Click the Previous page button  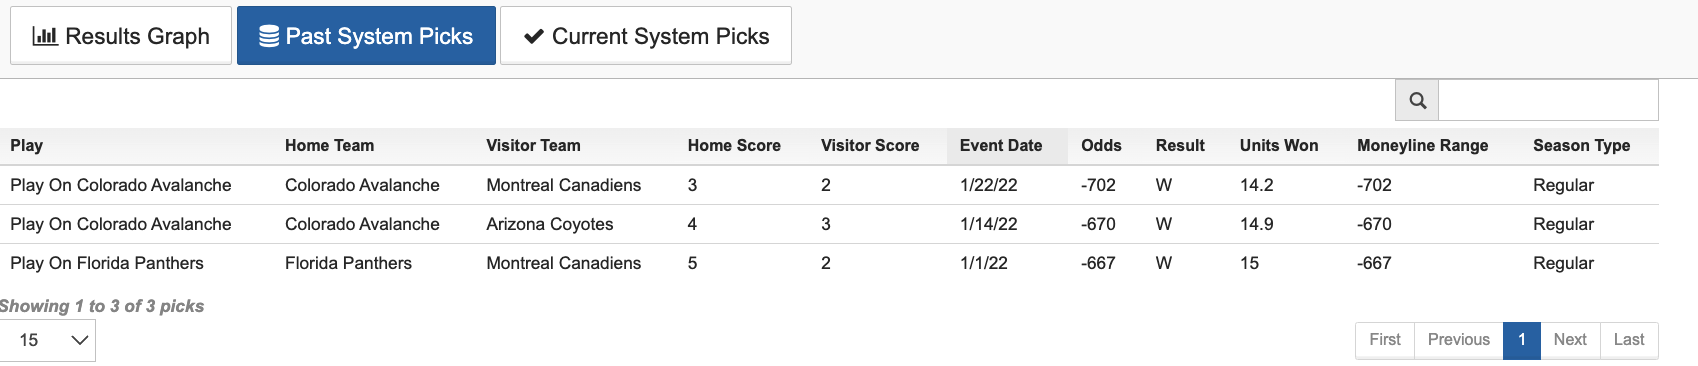pos(1459,340)
